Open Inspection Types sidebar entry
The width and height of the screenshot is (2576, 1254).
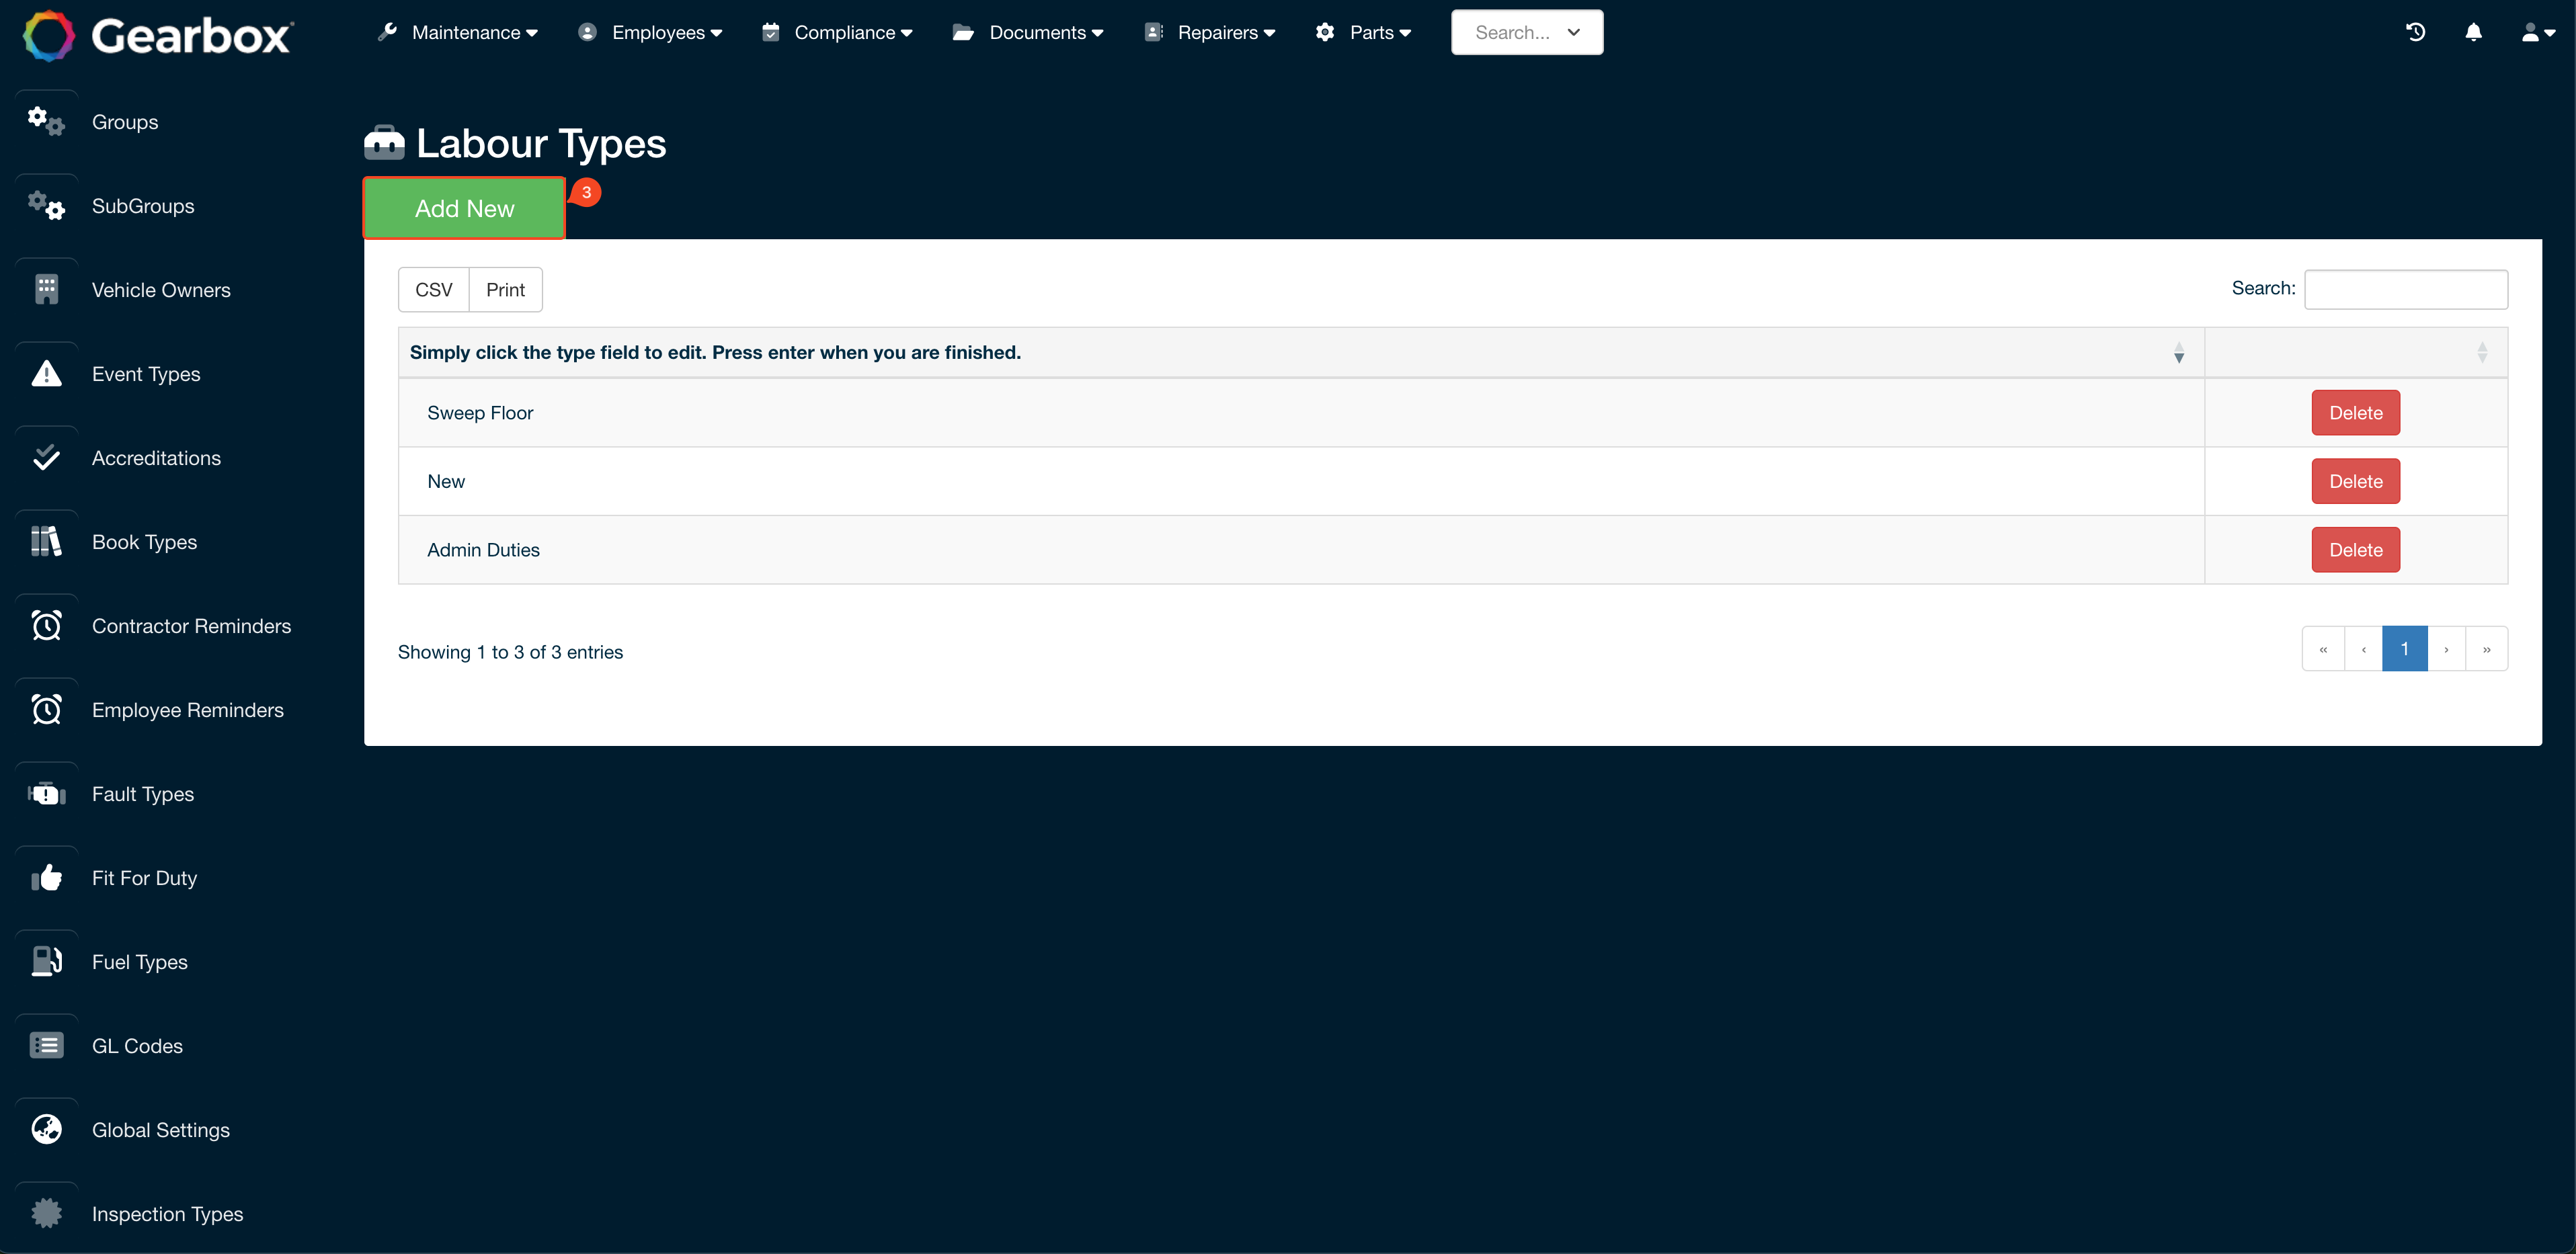[167, 1213]
